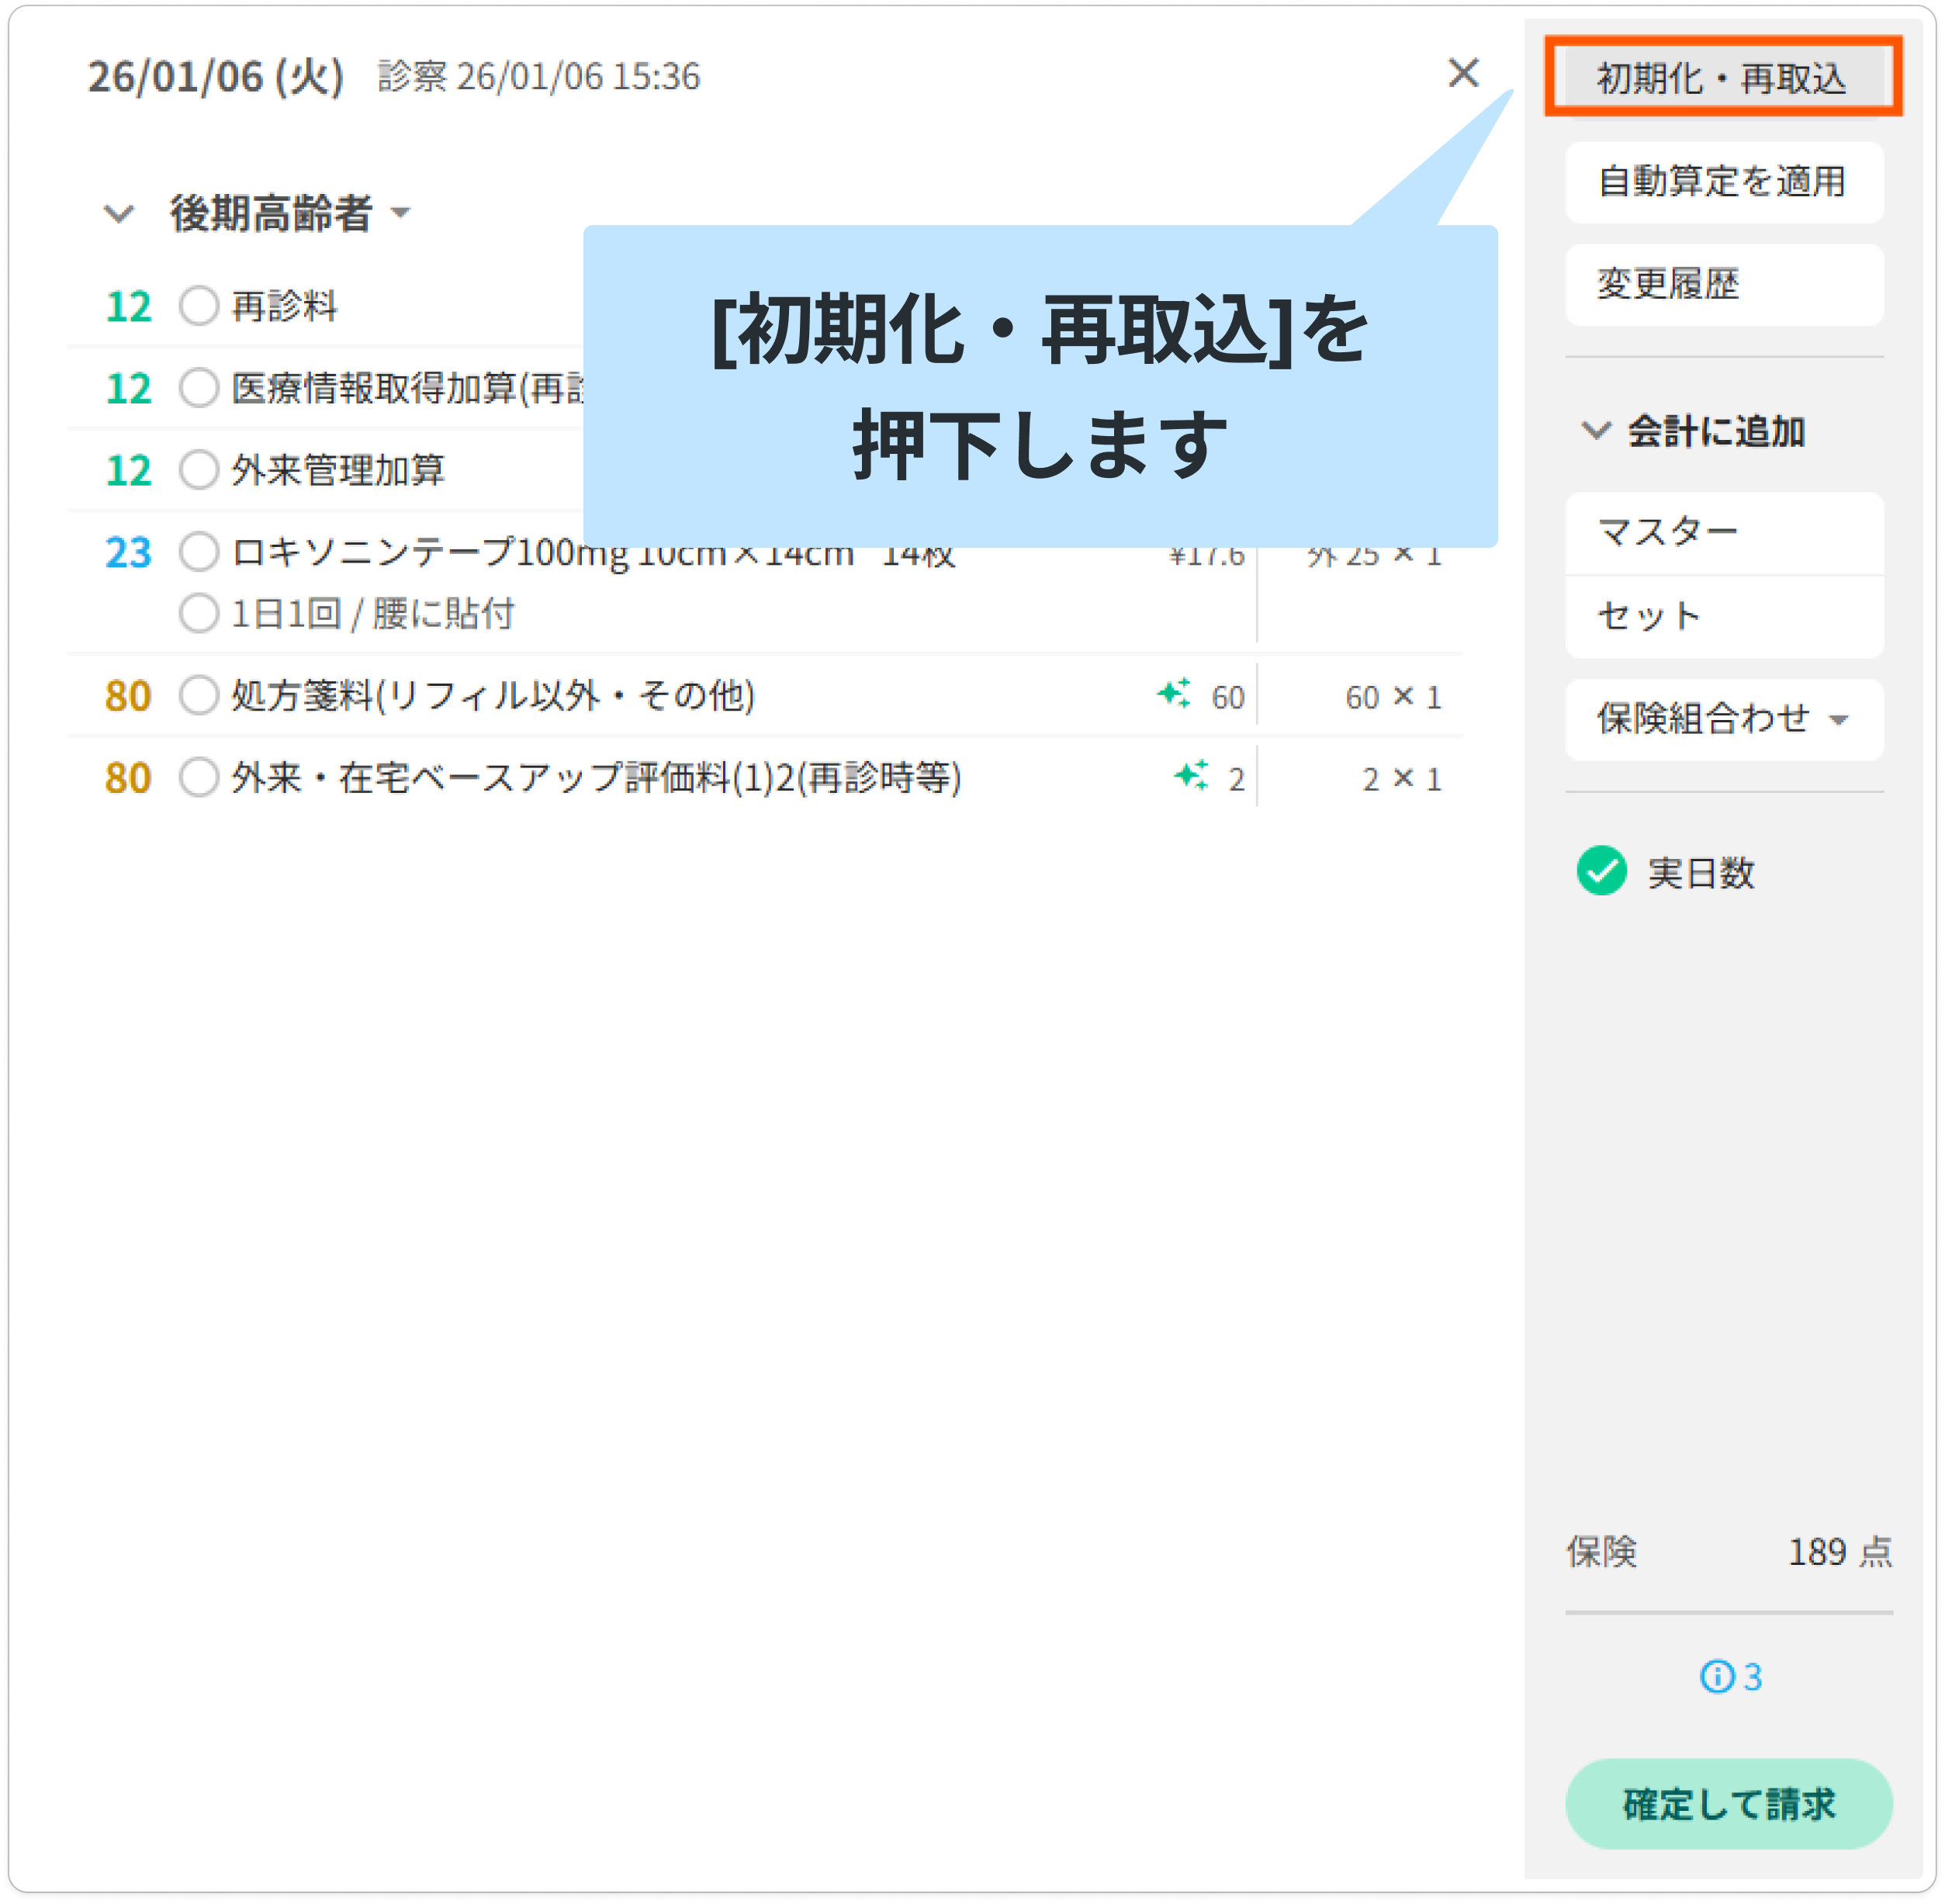Select the セット menu item
The width and height of the screenshot is (1945, 1904).
(x=1722, y=616)
